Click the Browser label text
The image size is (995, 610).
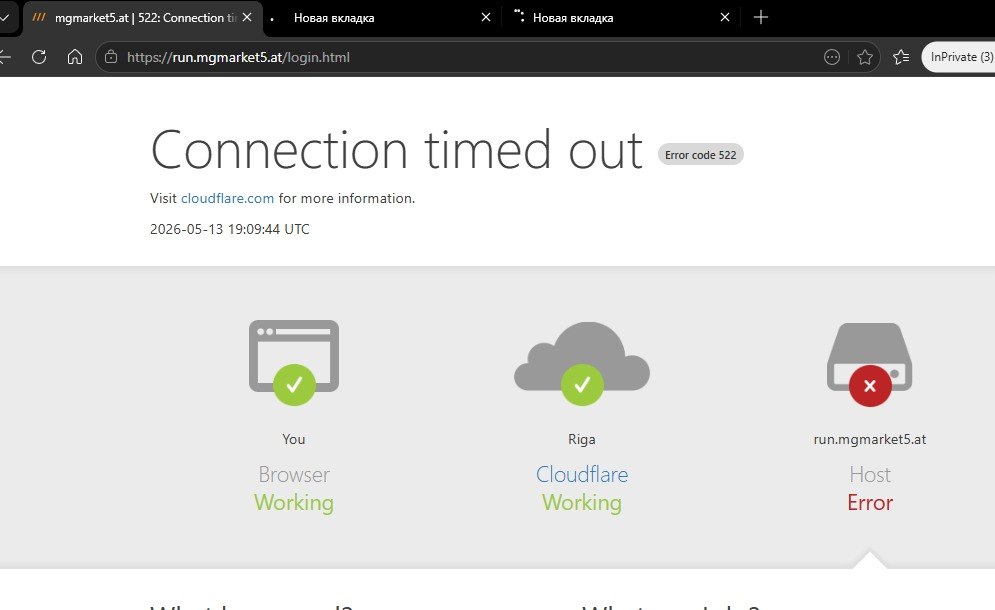tap(294, 474)
